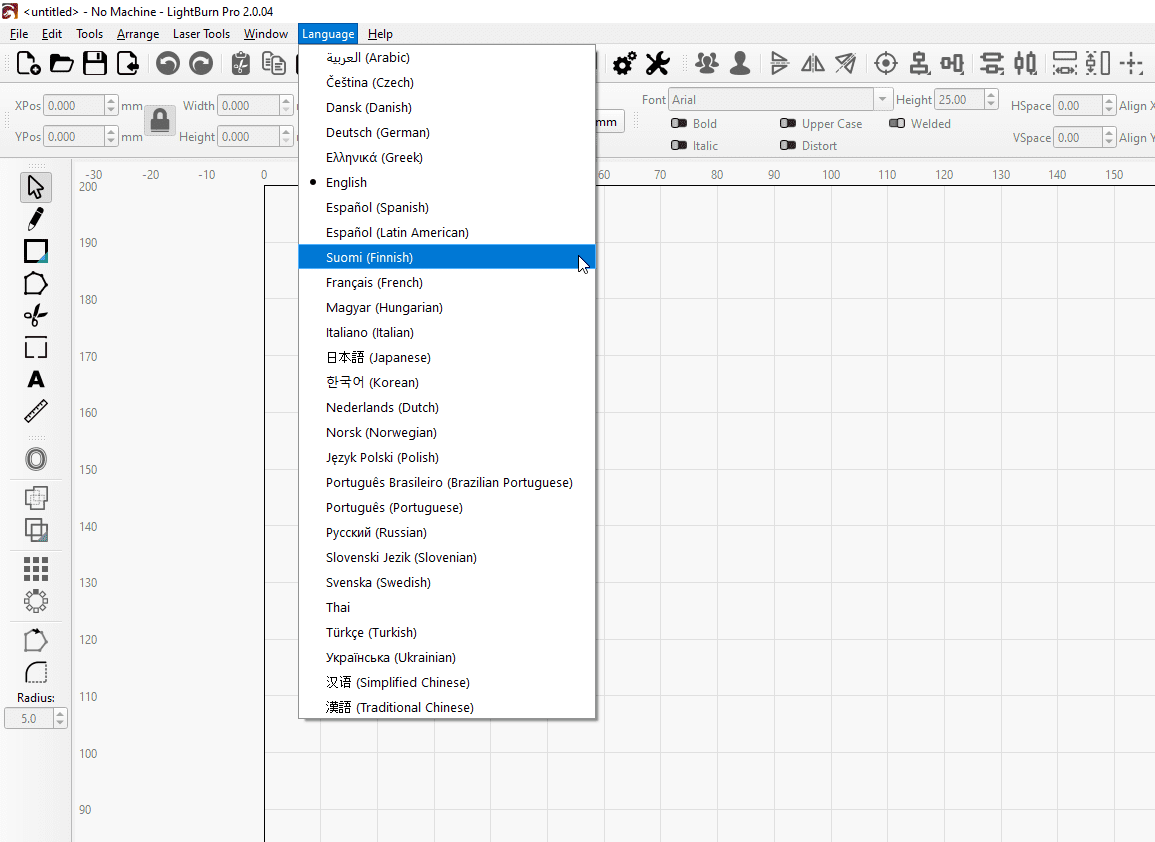Click the New File icon

coord(28,63)
